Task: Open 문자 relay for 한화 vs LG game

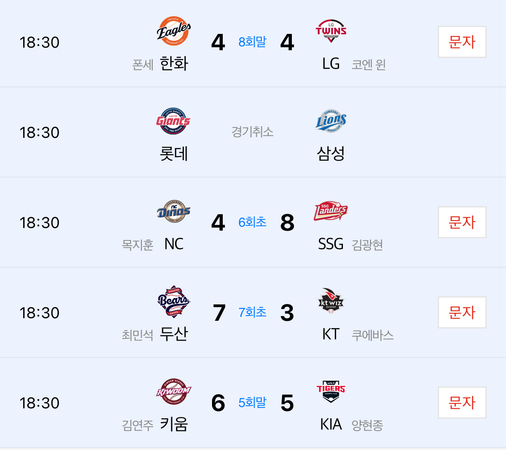Action: tap(462, 42)
